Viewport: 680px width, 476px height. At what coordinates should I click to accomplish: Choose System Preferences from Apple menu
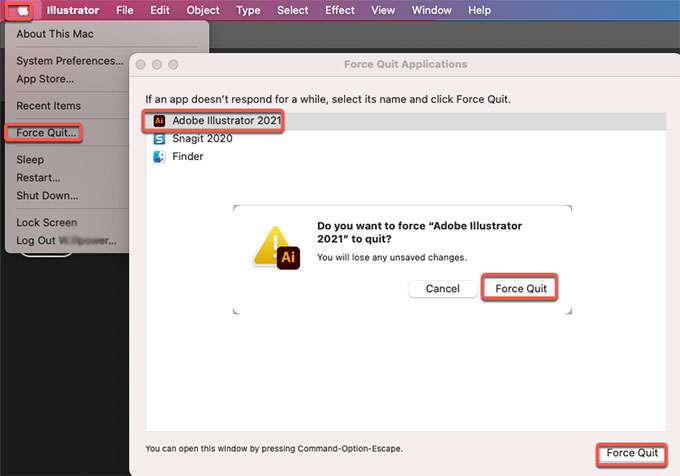pos(70,61)
